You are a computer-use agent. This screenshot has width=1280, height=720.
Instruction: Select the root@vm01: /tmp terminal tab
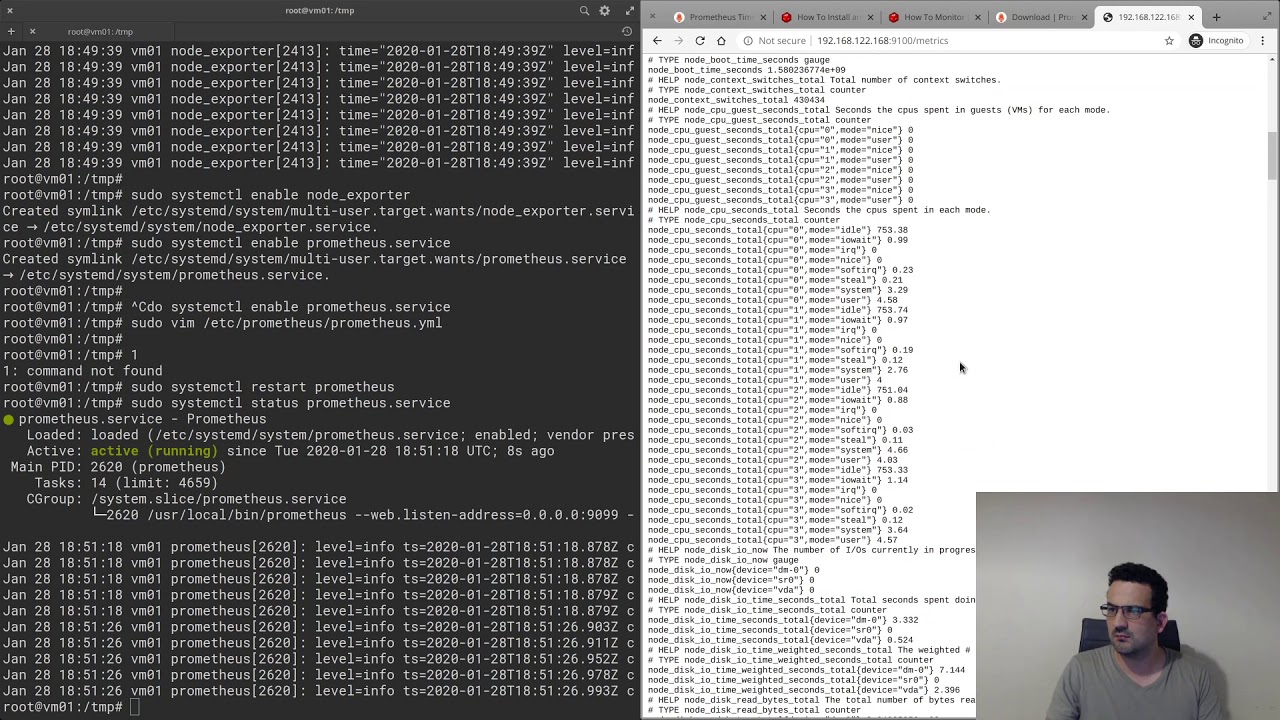pos(100,31)
